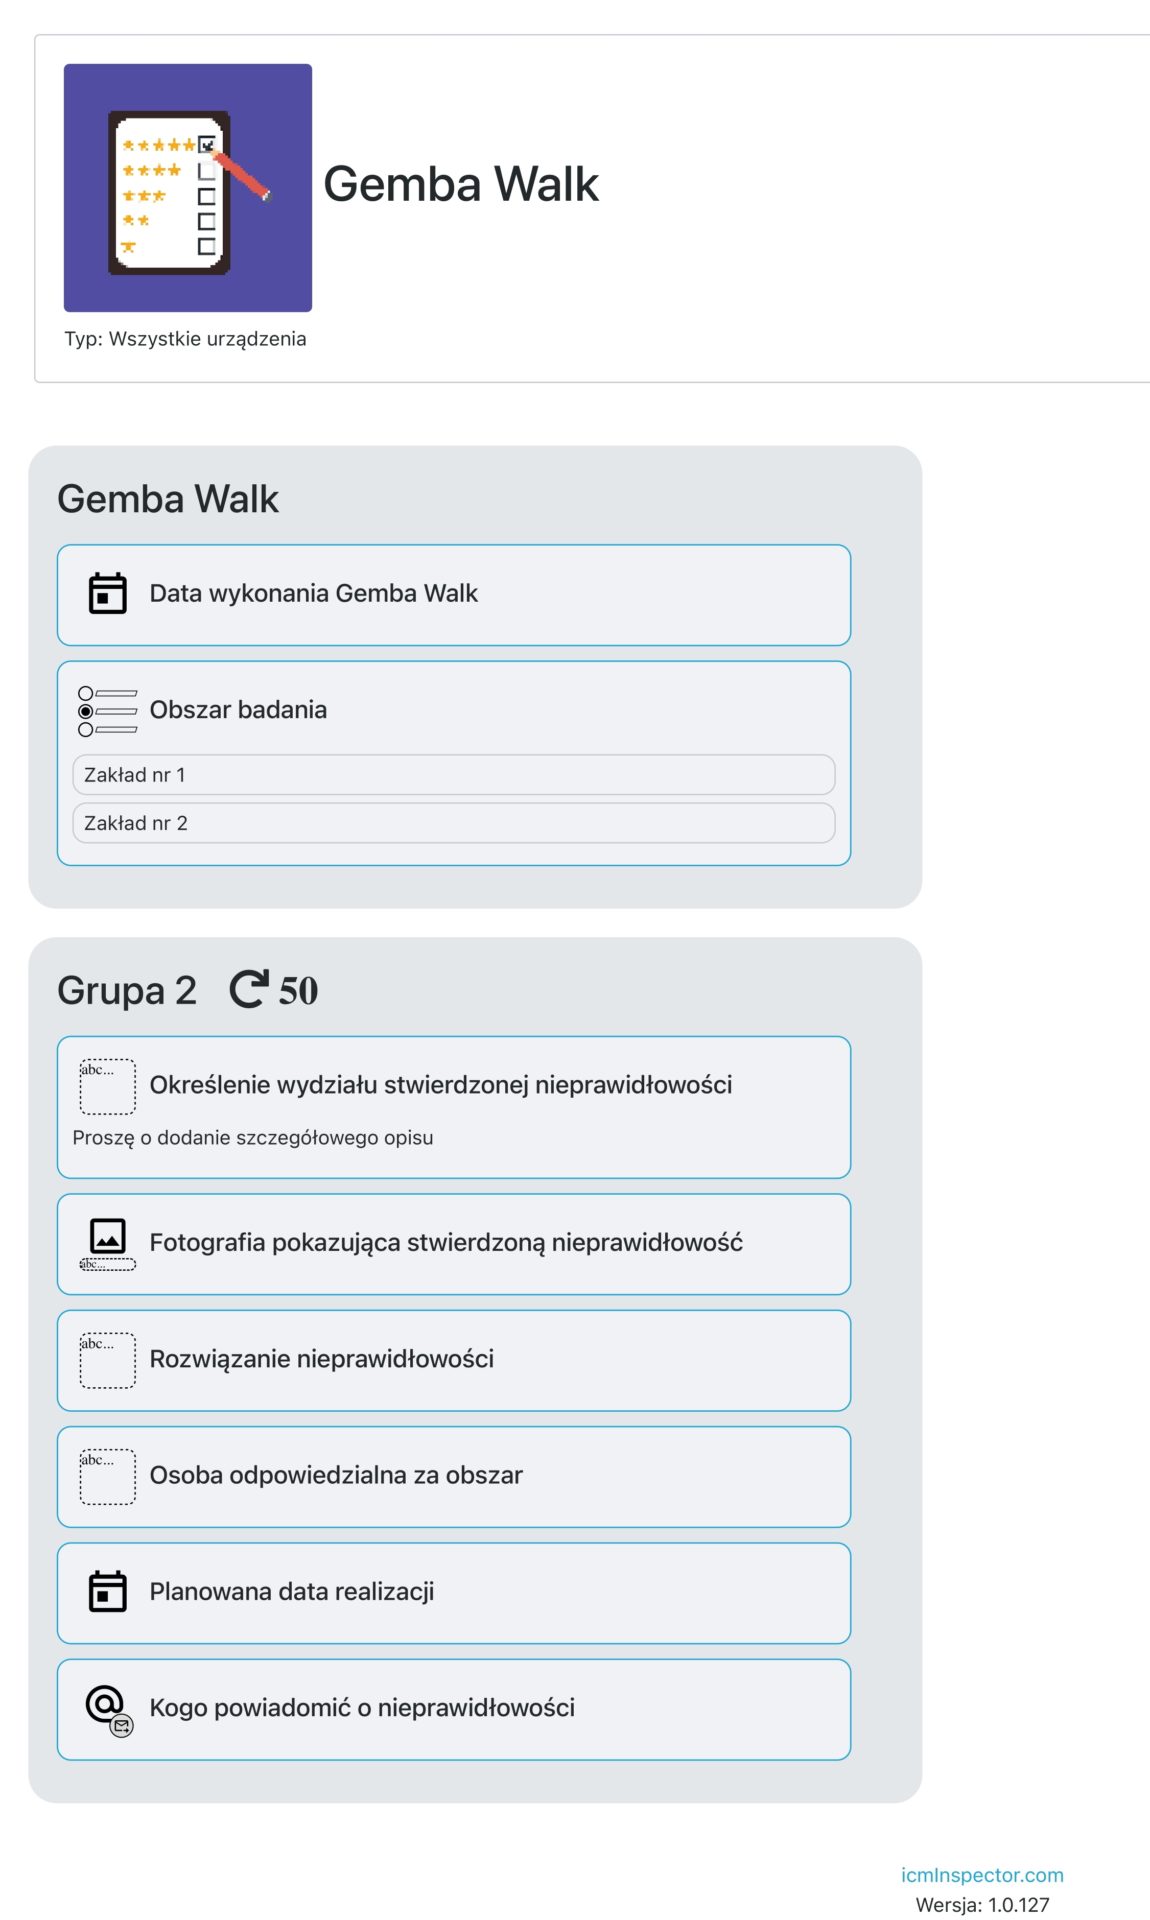The image size is (1150, 1920).
Task: Click radio list icon next to Obszar badania
Action: 108,711
